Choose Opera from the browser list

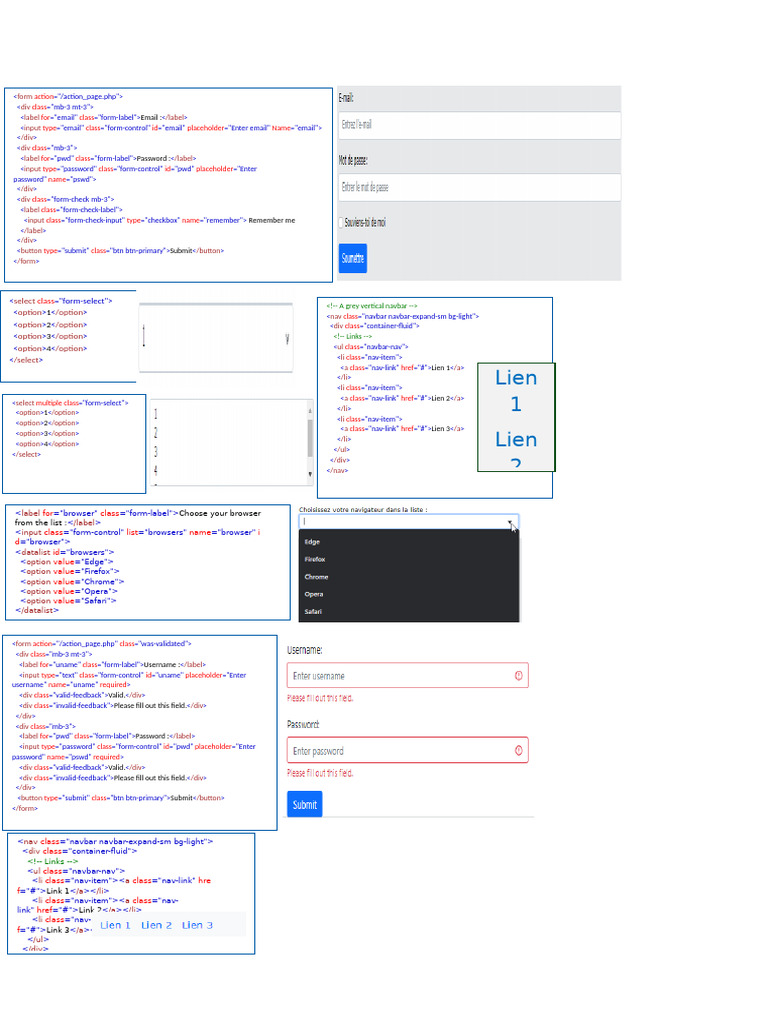[x=313, y=594]
